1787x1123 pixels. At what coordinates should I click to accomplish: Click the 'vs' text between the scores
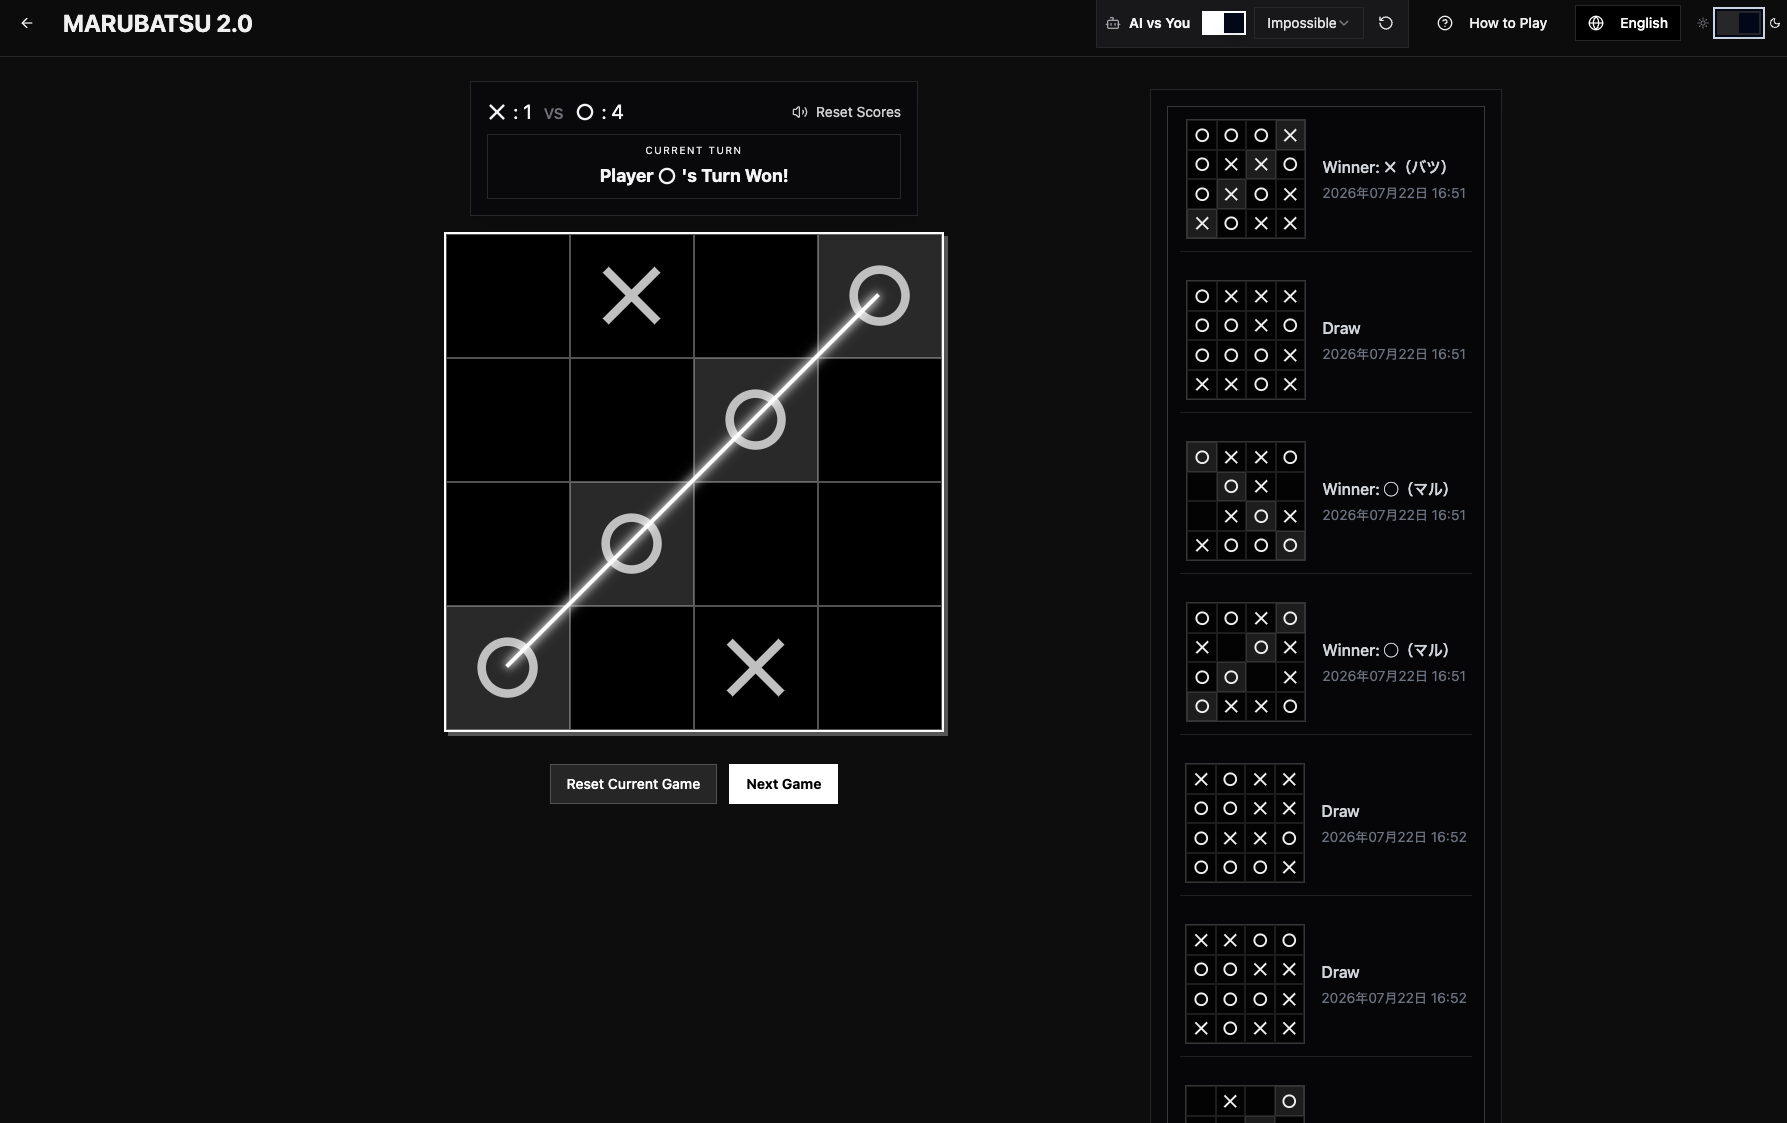click(554, 113)
